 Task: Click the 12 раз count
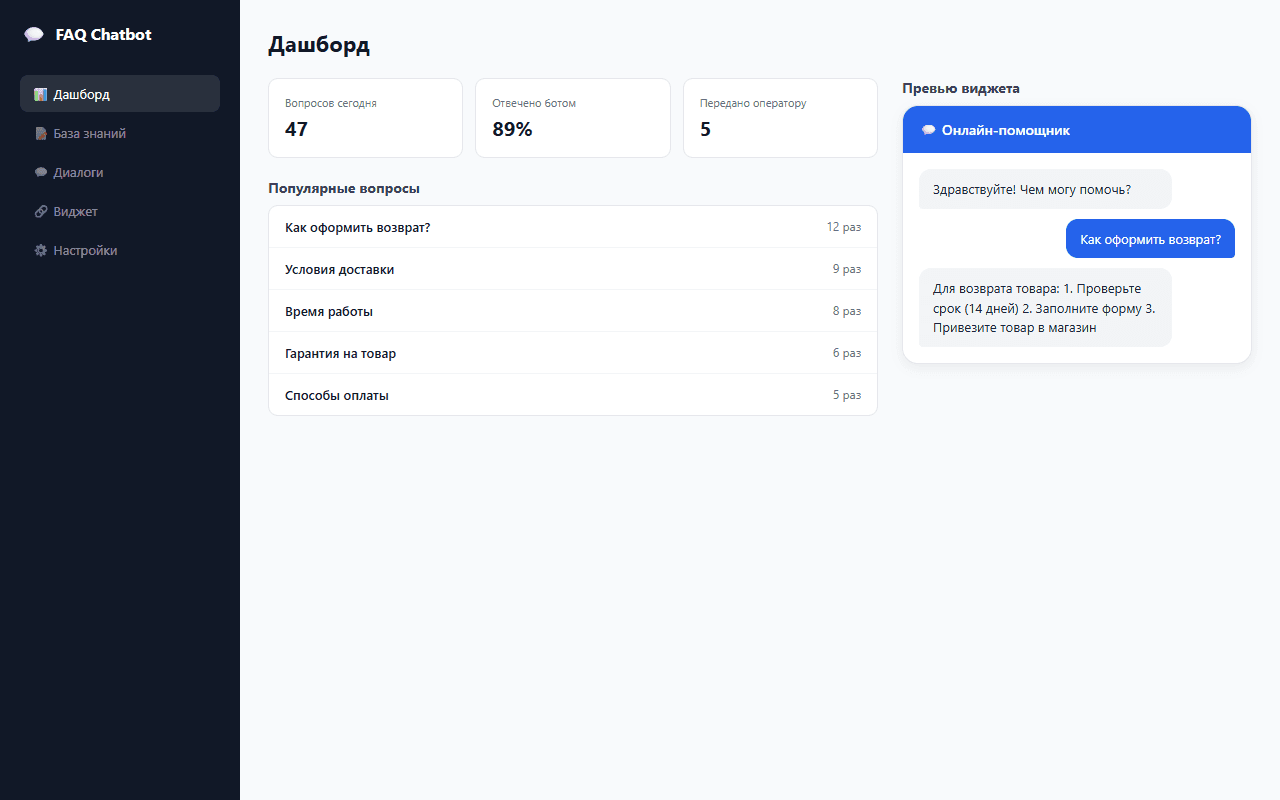[x=844, y=227]
